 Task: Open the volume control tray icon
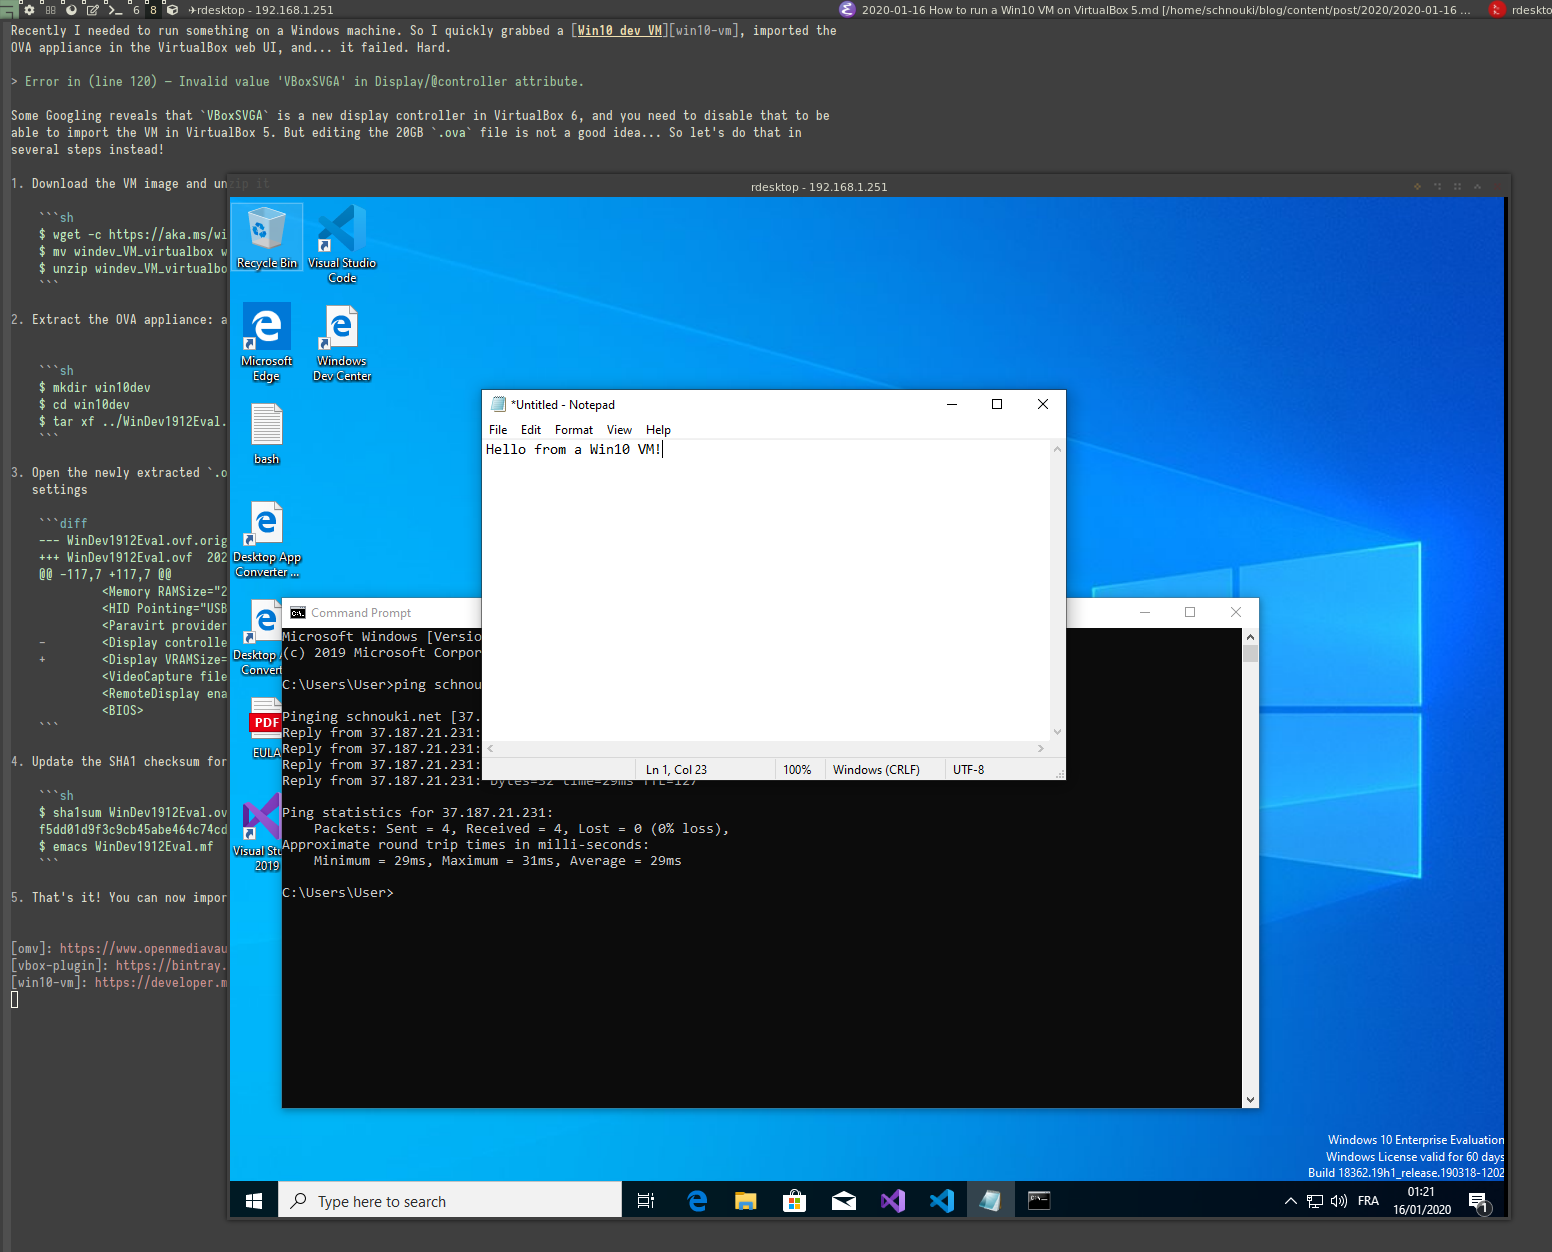click(1339, 1201)
